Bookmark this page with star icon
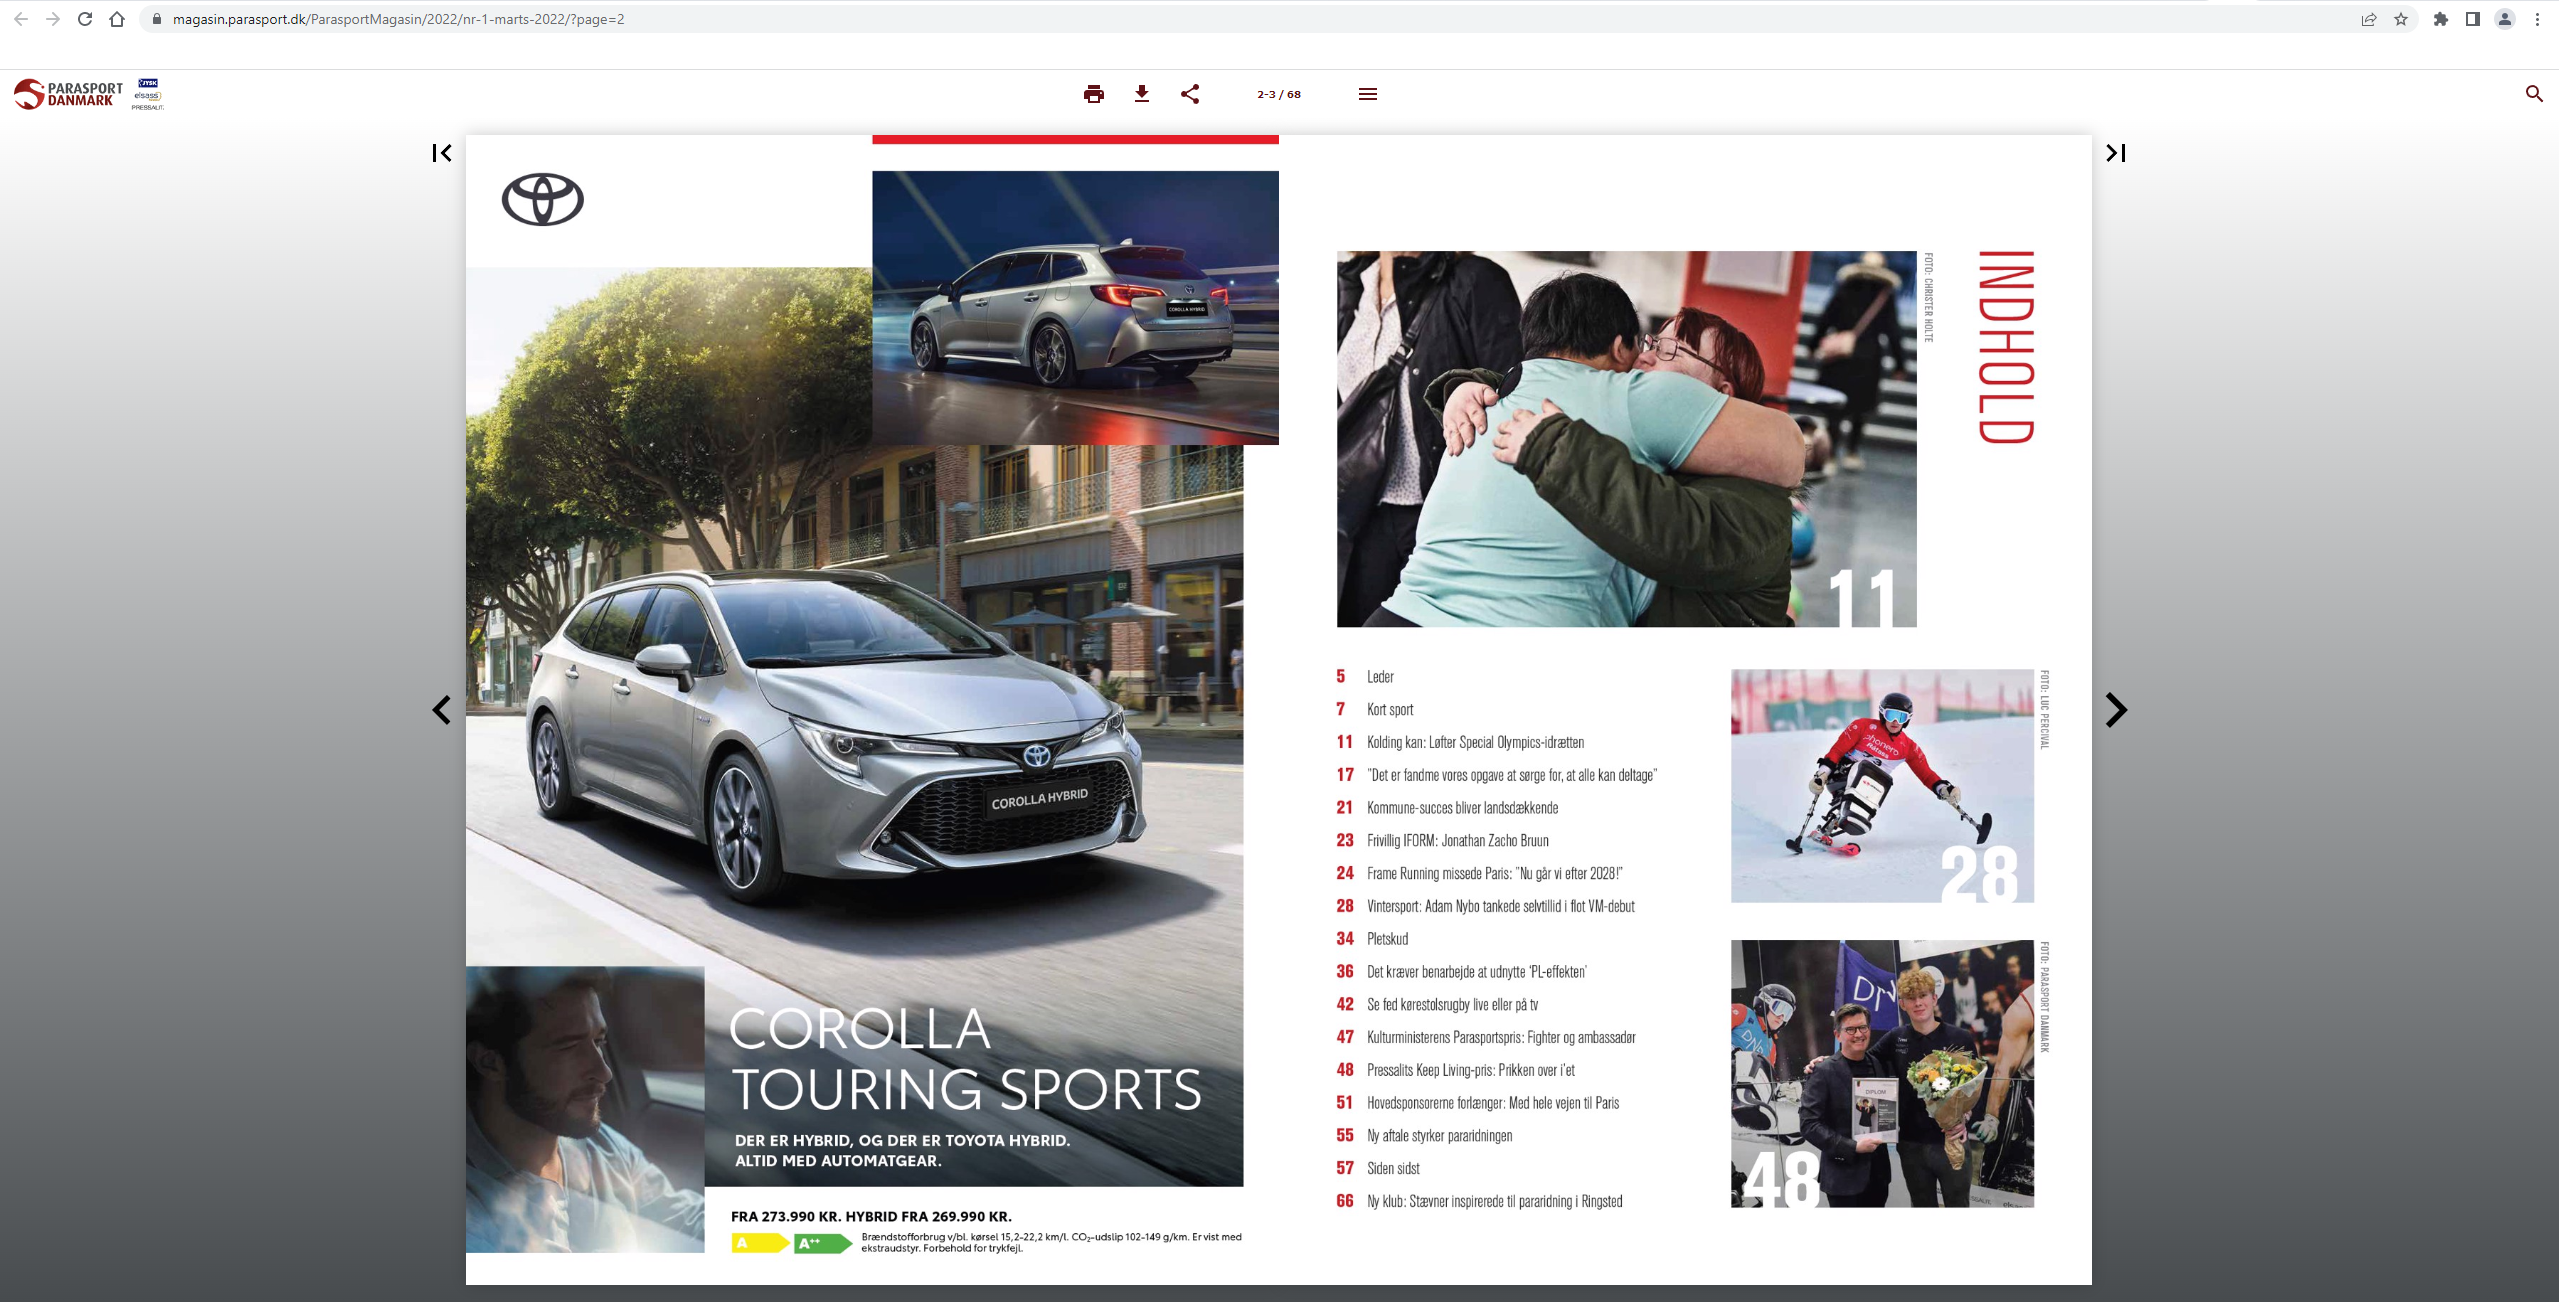 (x=2400, y=19)
